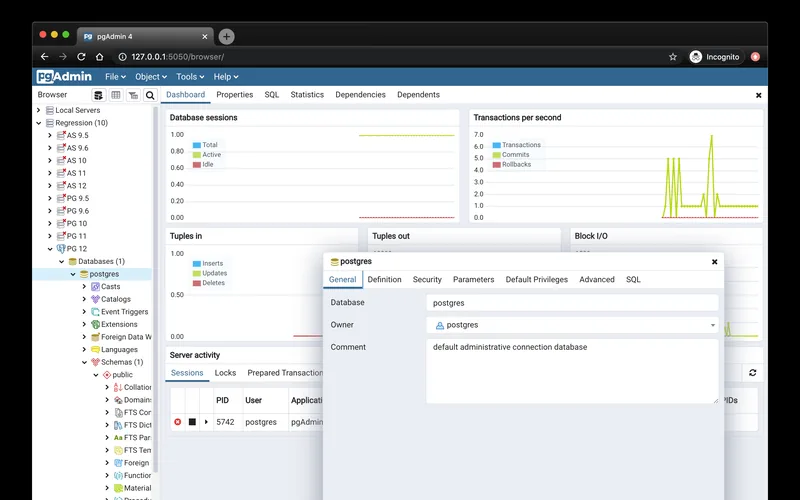The width and height of the screenshot is (800, 500).
Task: Click the green Commits legend swatch
Action: coord(496,155)
